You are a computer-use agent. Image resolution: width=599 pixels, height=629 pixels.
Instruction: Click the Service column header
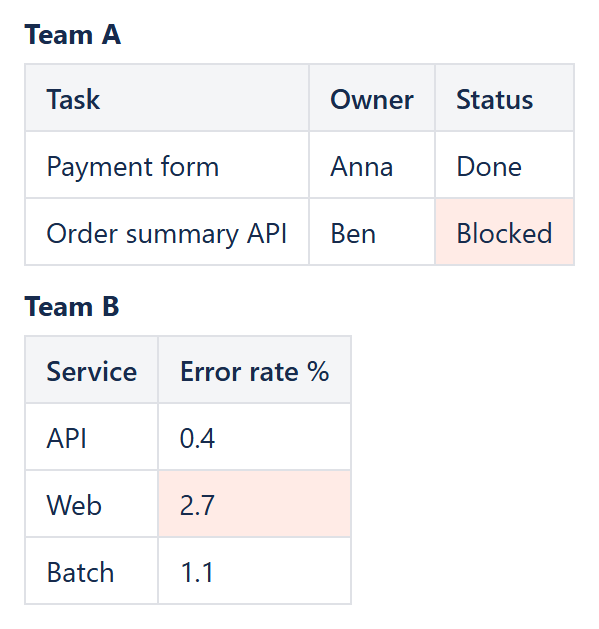tap(91, 370)
